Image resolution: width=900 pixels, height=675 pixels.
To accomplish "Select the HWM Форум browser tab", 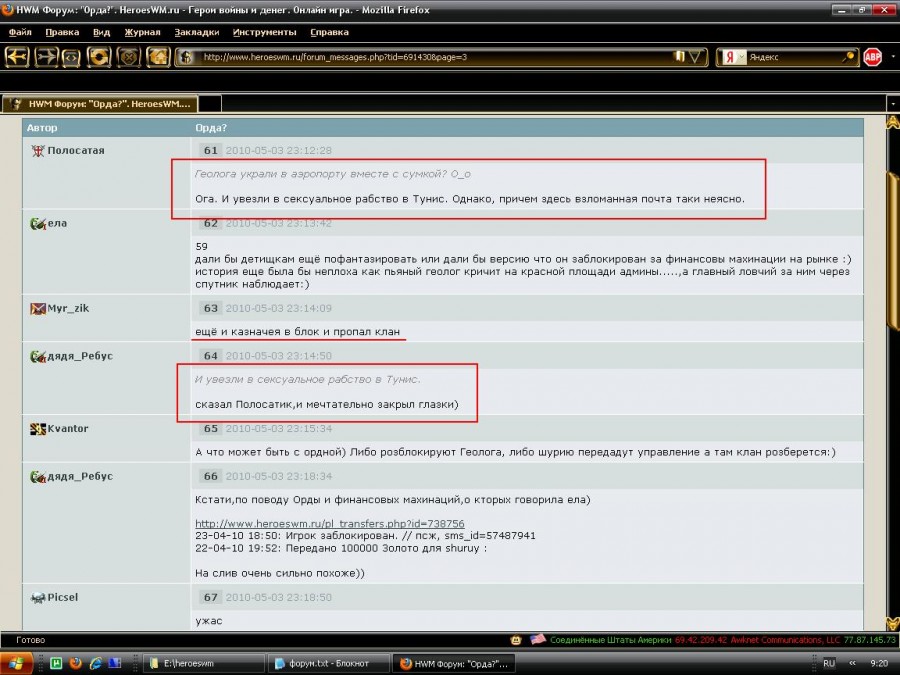I will coord(100,103).
